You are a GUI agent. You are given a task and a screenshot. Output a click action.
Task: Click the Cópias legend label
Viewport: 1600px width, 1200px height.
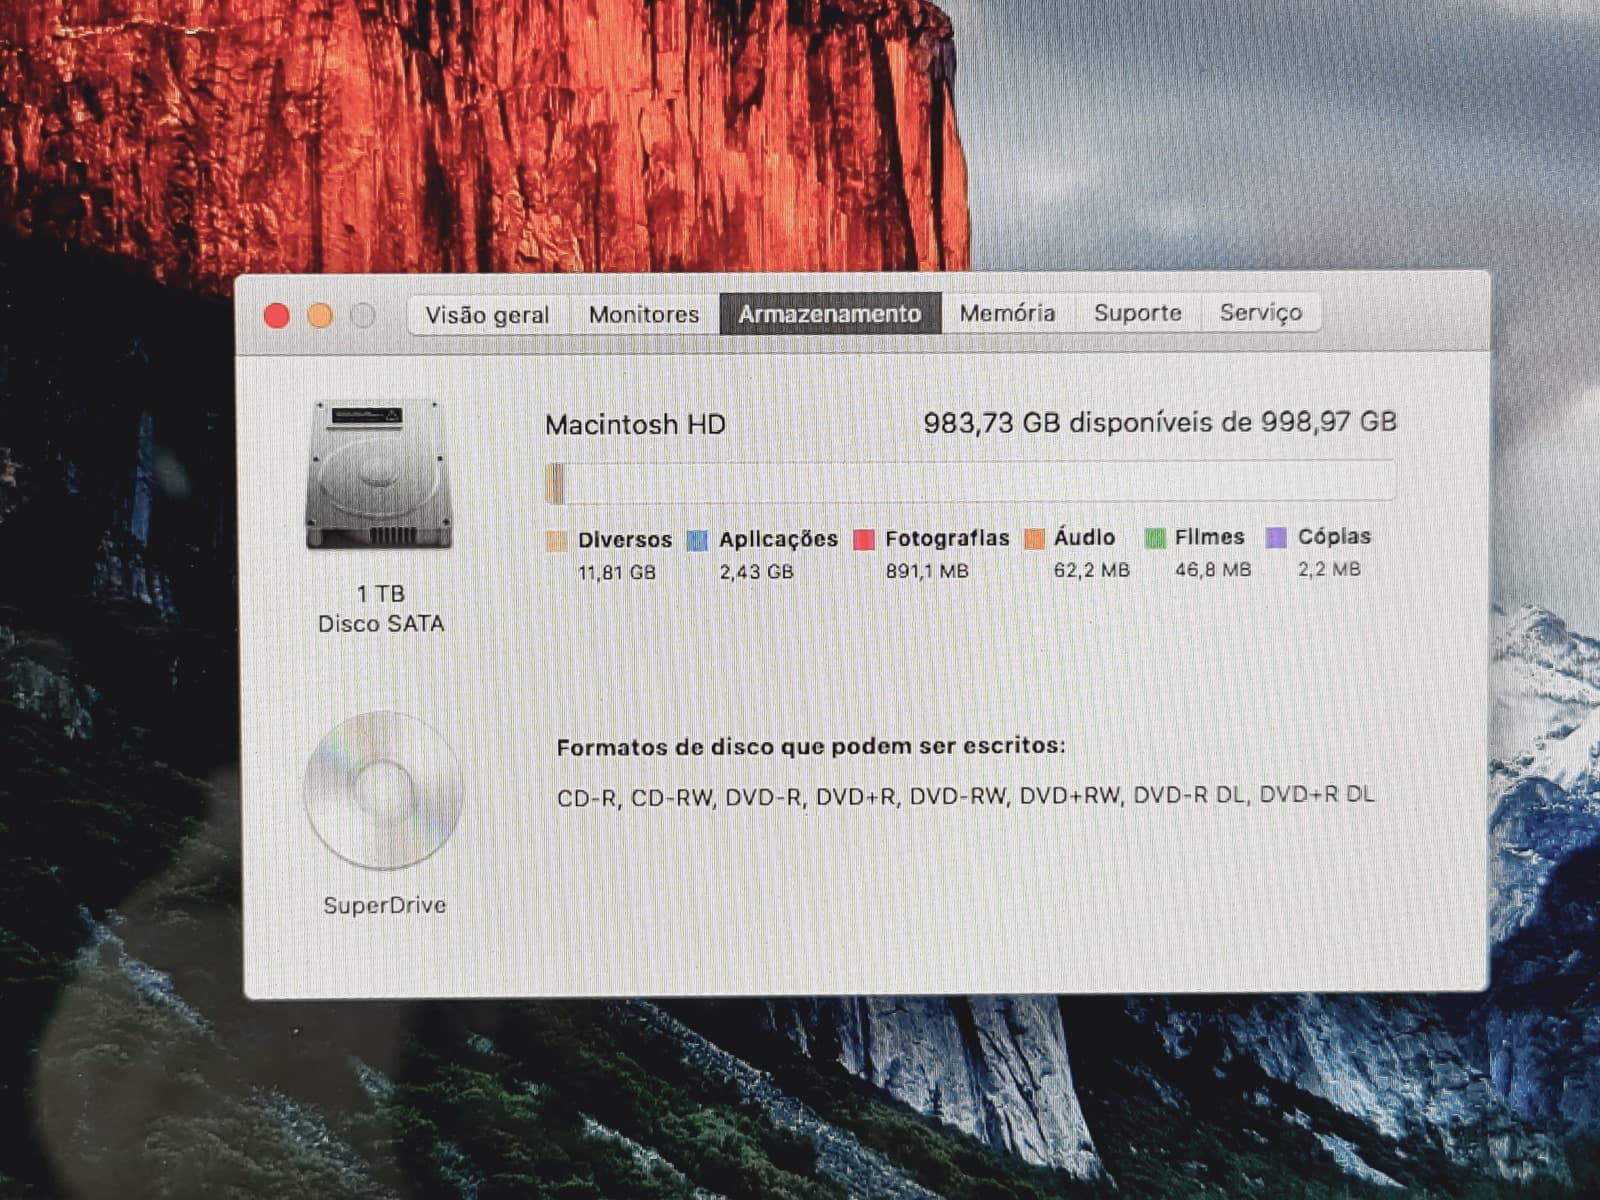tap(1334, 536)
